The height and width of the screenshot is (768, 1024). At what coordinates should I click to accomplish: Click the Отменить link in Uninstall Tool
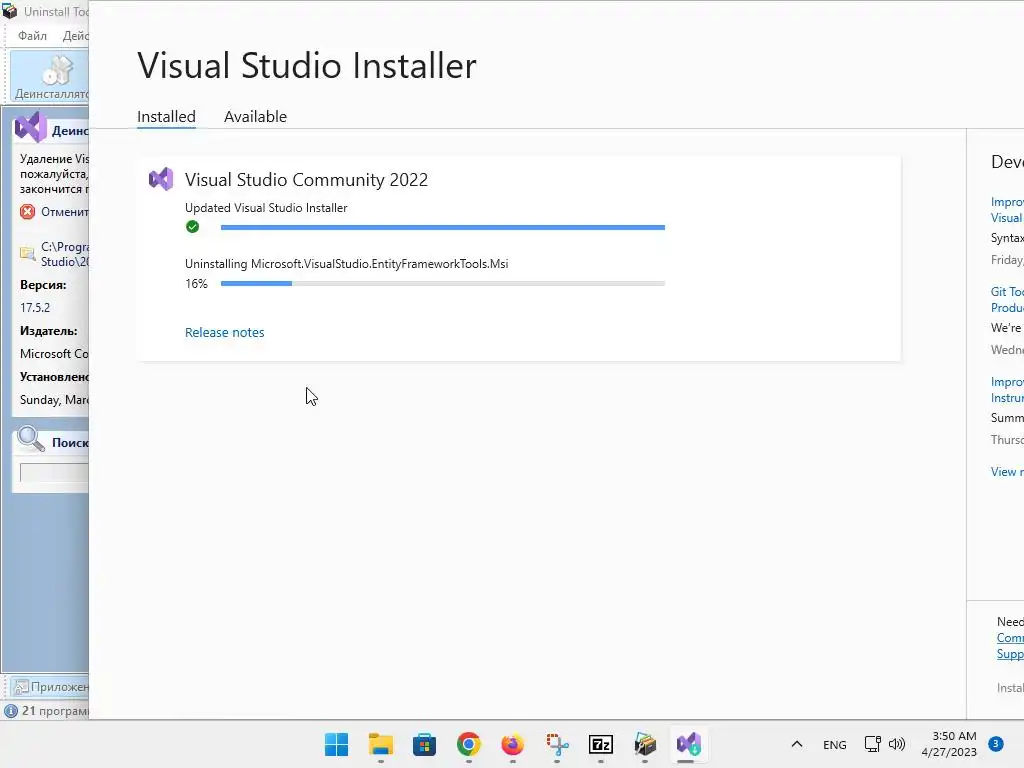click(65, 212)
